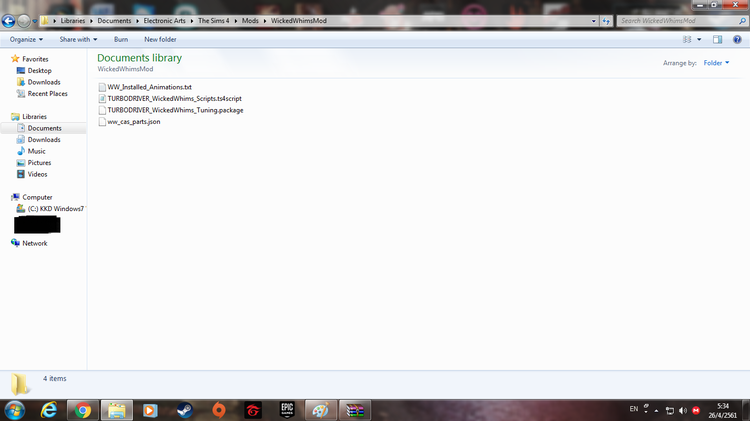Click the Forward navigation arrow button
750x421 pixels.
coord(23,21)
